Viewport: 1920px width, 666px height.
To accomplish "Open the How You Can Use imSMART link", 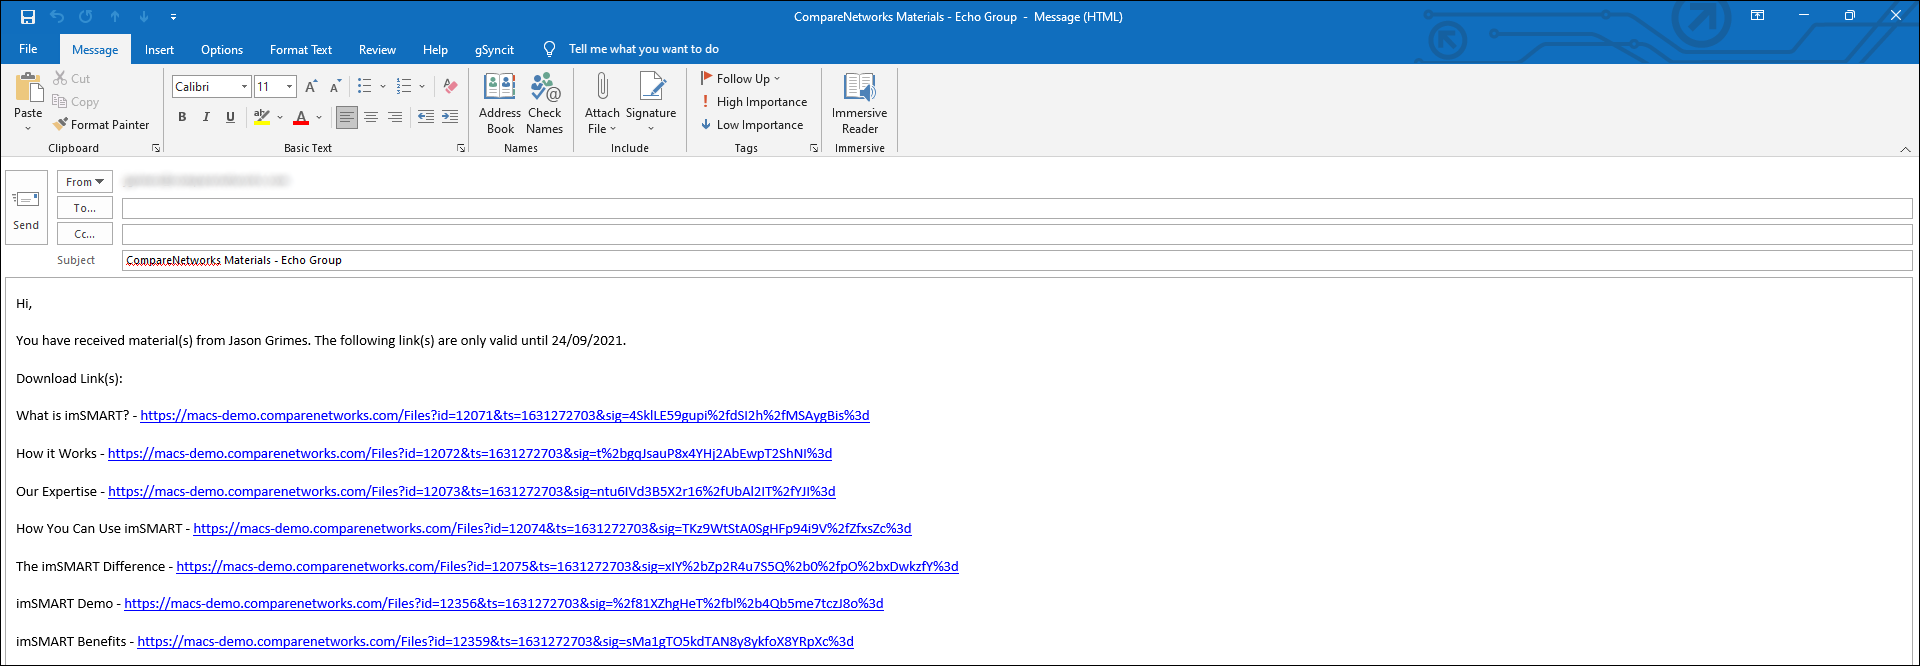I will click(552, 529).
